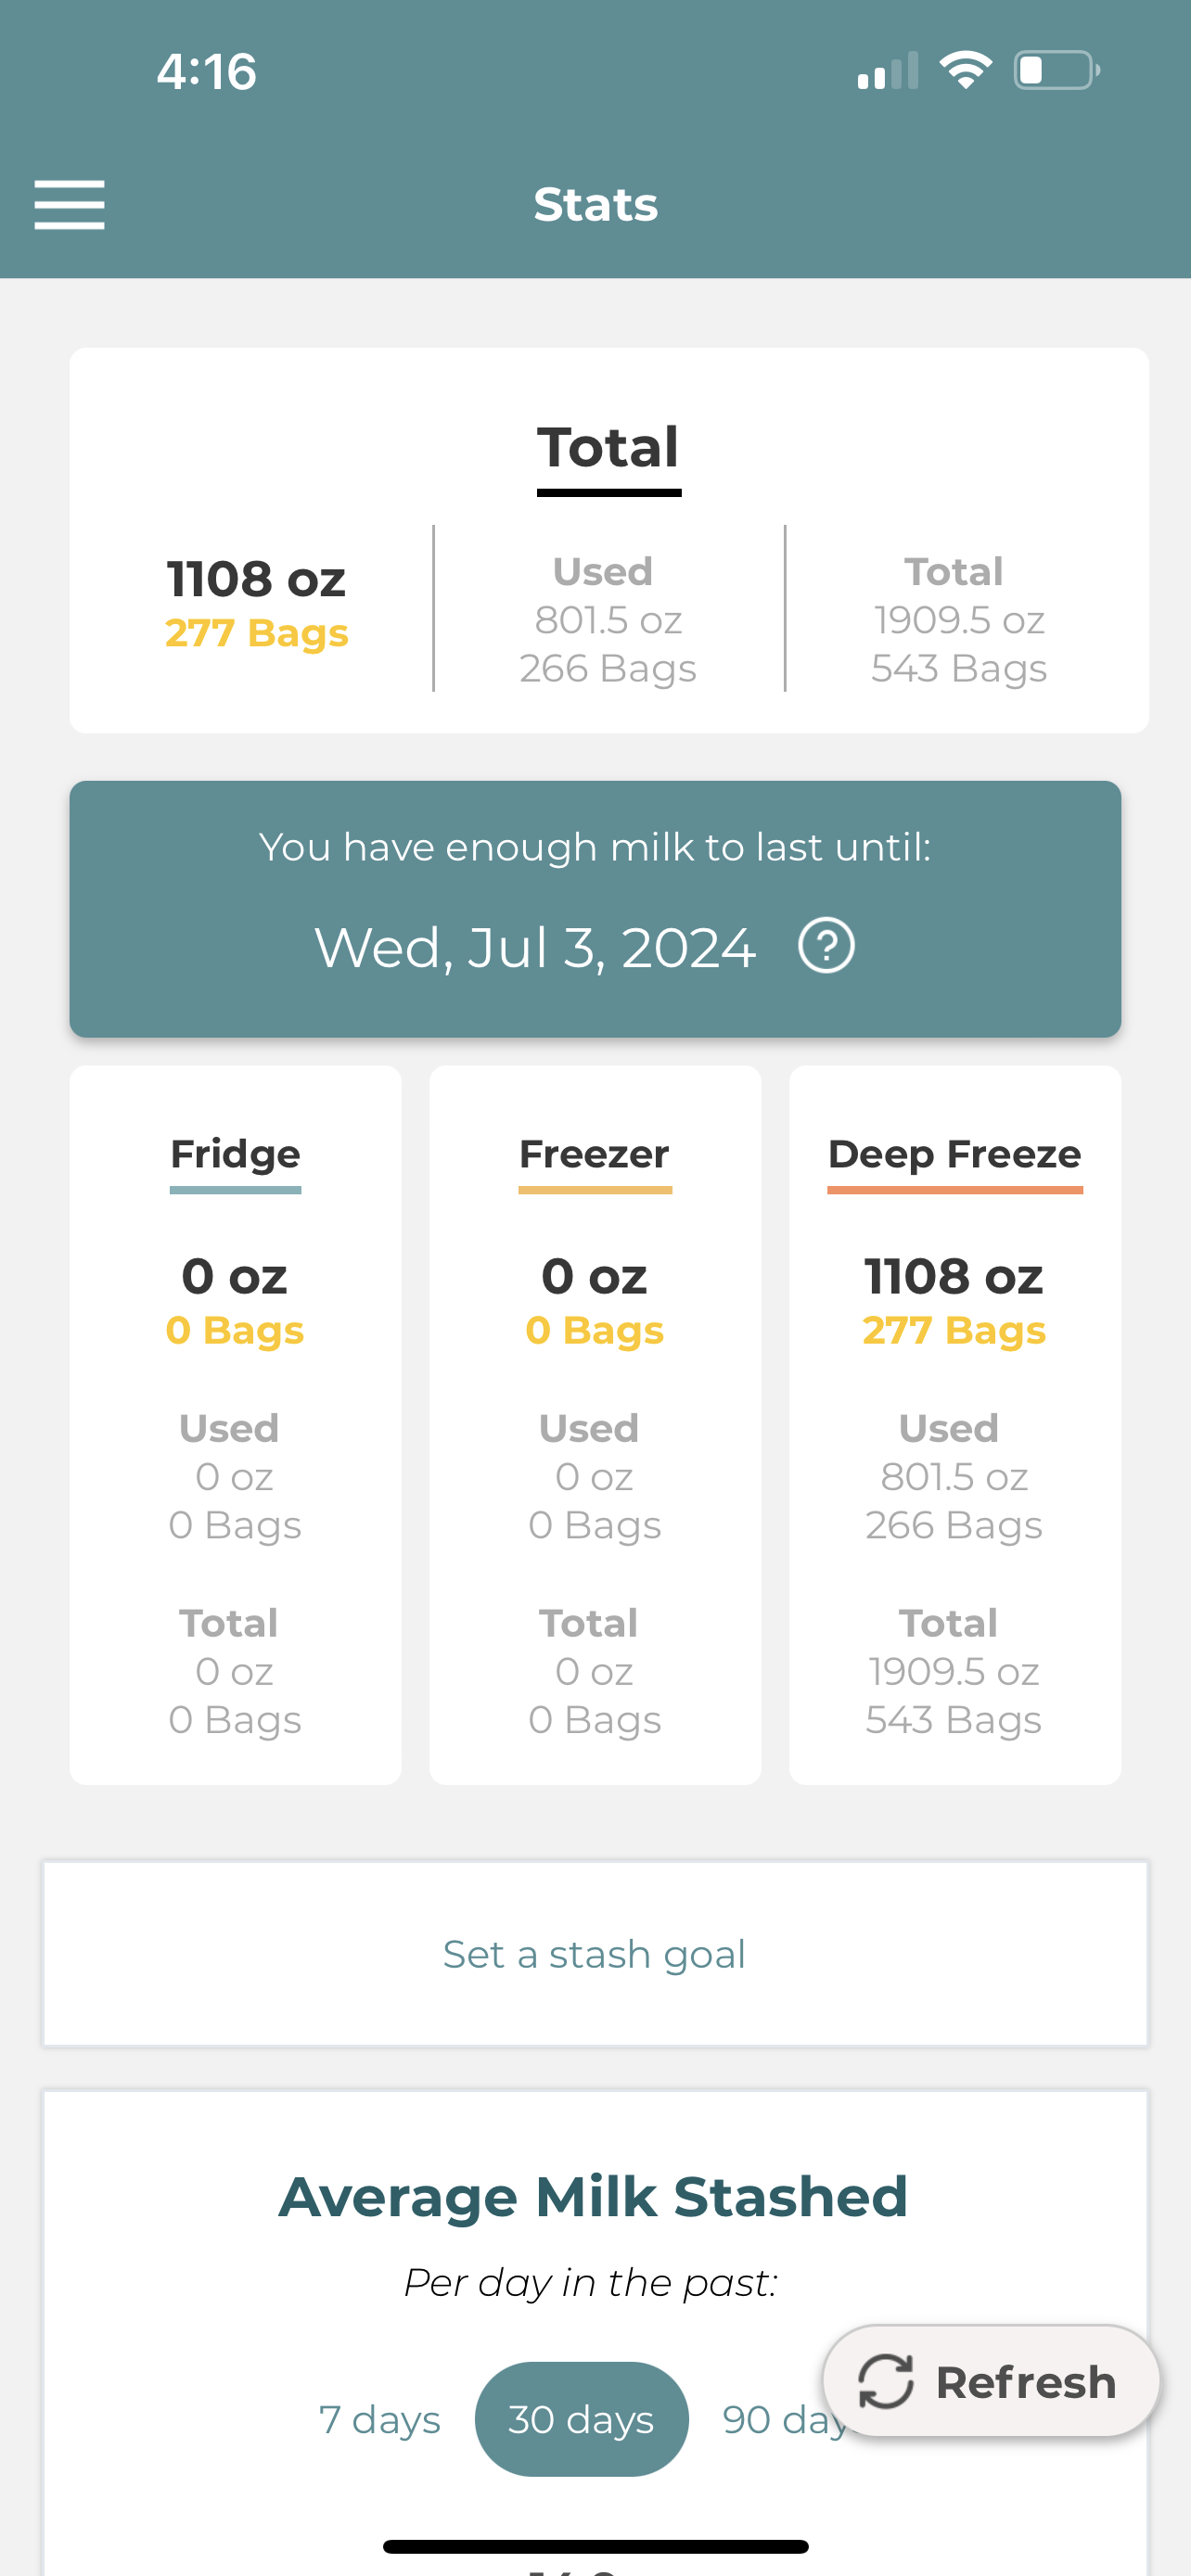Viewport: 1191px width, 2576px height.
Task: Tap the Total stash heading
Action: pyautogui.click(x=608, y=448)
